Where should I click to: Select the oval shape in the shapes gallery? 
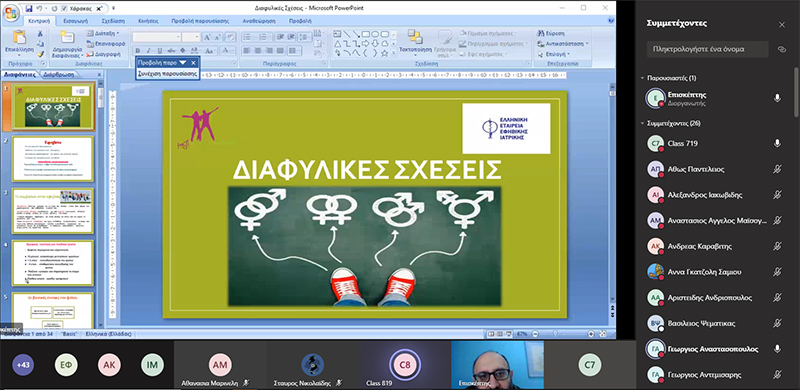coord(375,34)
